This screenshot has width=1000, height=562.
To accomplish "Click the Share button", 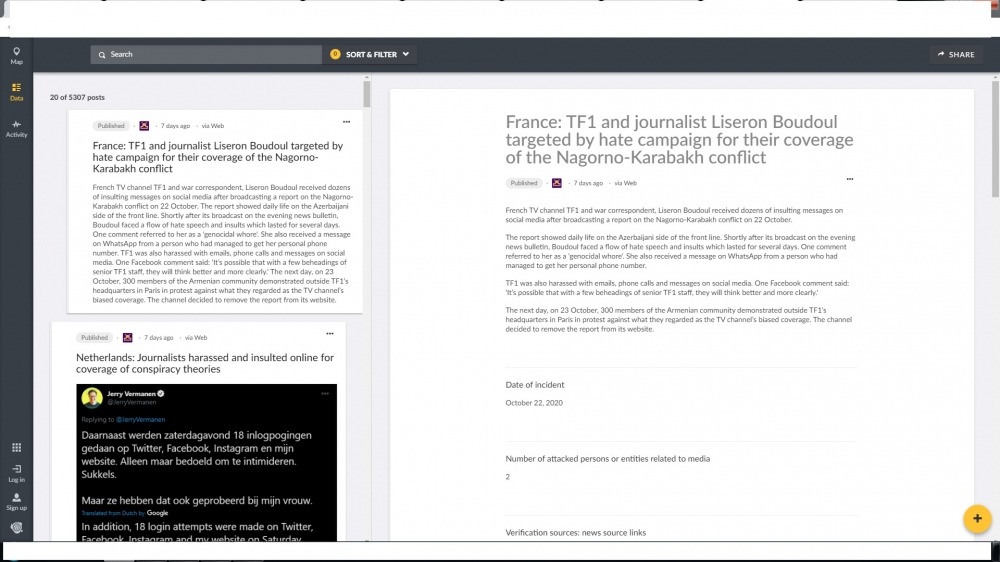I will (x=955, y=54).
